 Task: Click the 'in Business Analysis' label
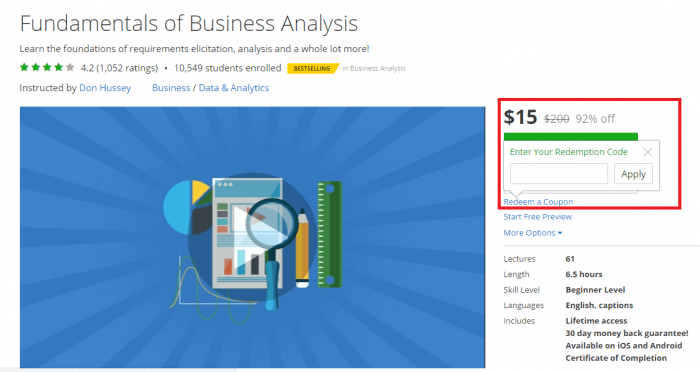point(374,68)
